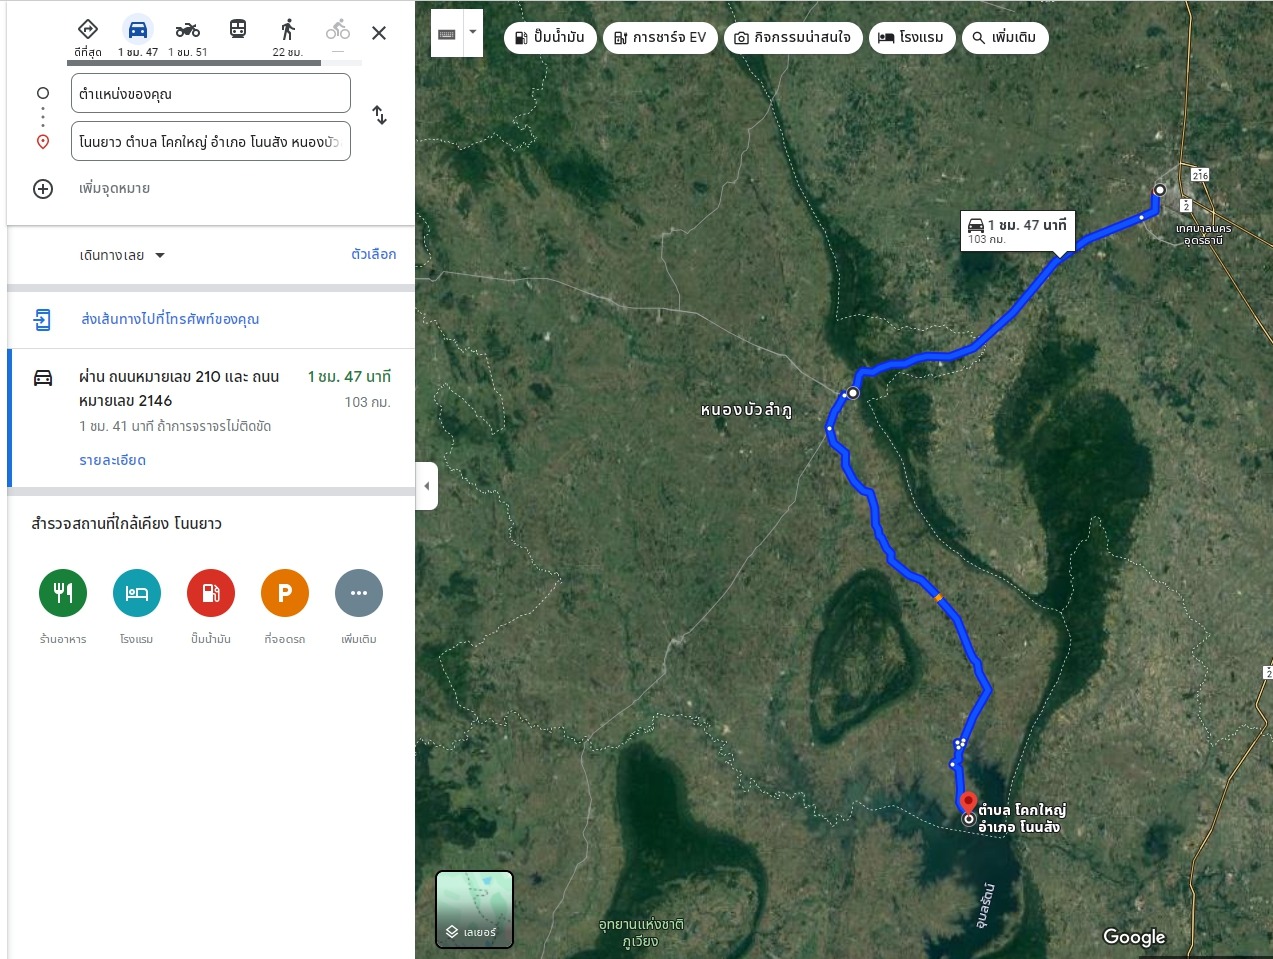Select the walking travel mode

coord(288,30)
